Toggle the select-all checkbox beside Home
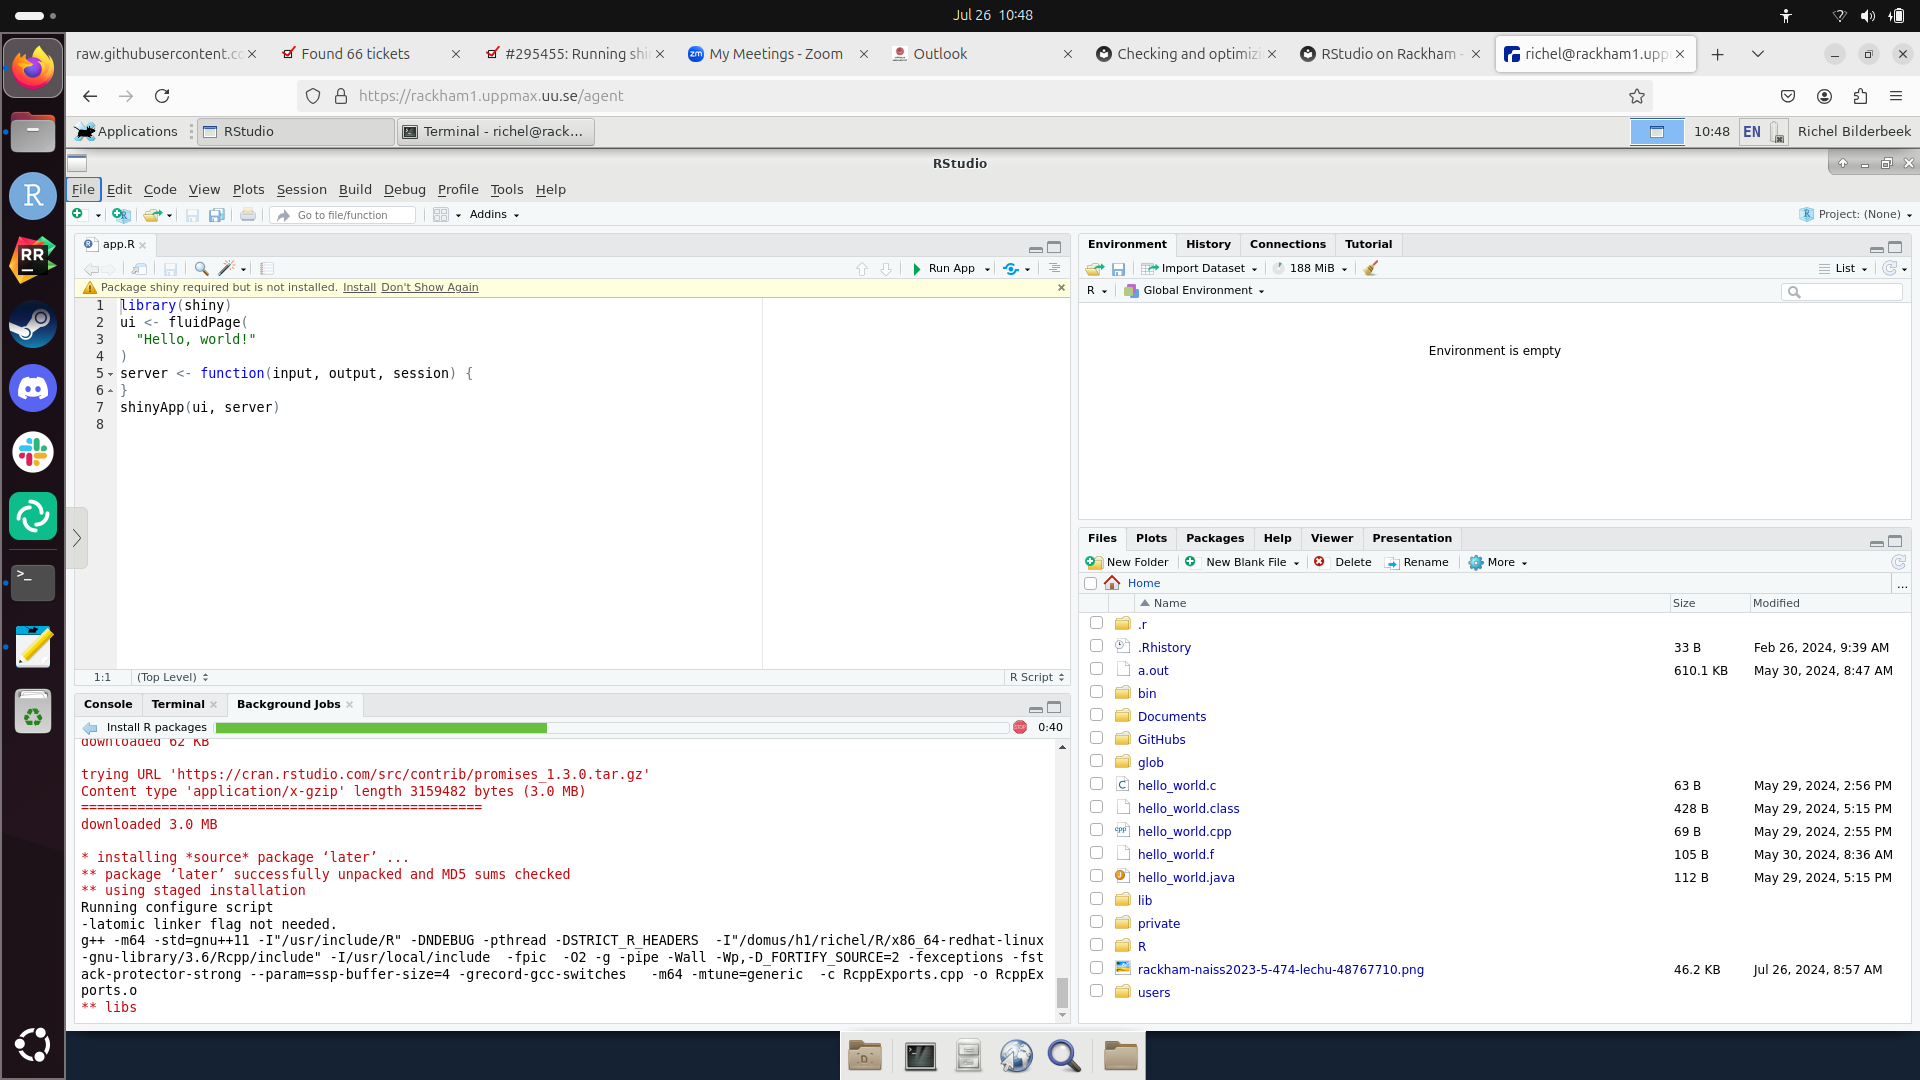 pos(1090,583)
